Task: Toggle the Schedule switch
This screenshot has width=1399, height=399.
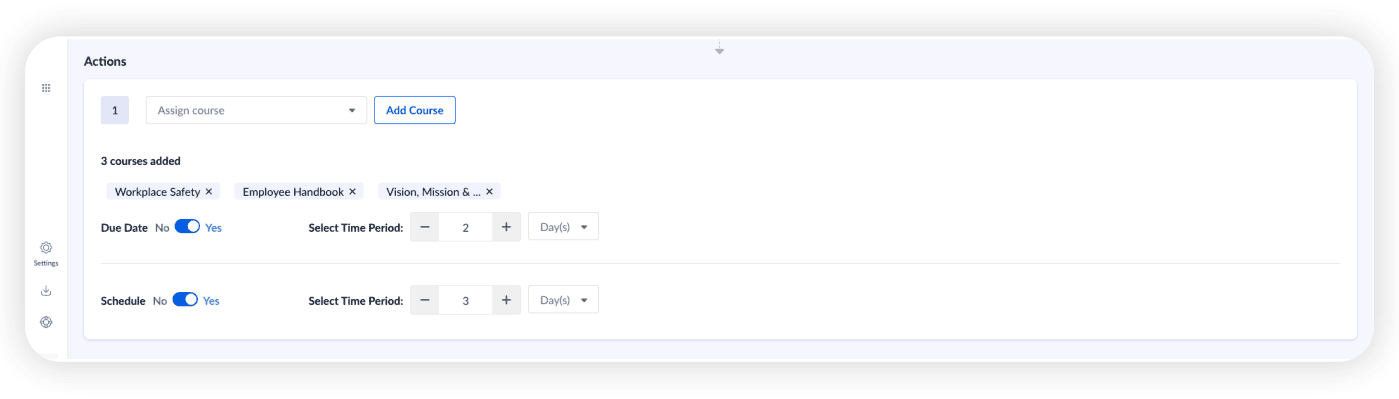Action: [185, 300]
